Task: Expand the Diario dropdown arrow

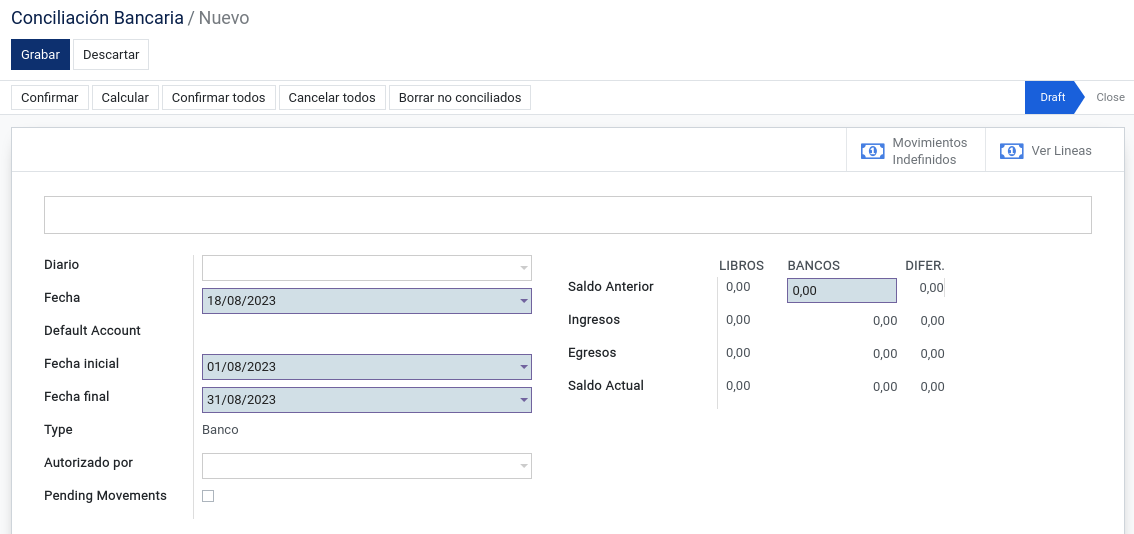Action: tap(524, 268)
